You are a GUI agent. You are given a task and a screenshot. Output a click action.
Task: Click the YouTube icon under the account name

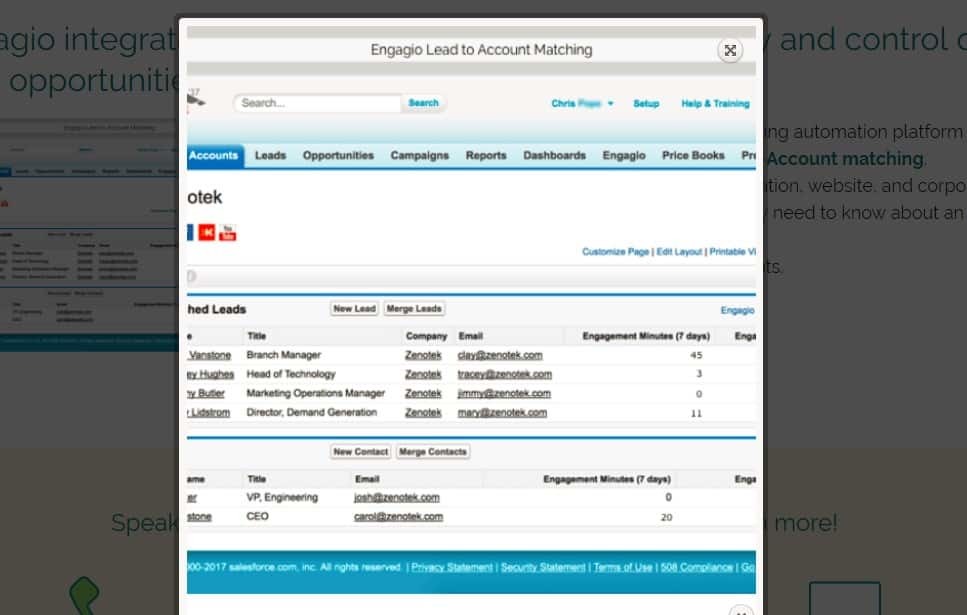(228, 232)
